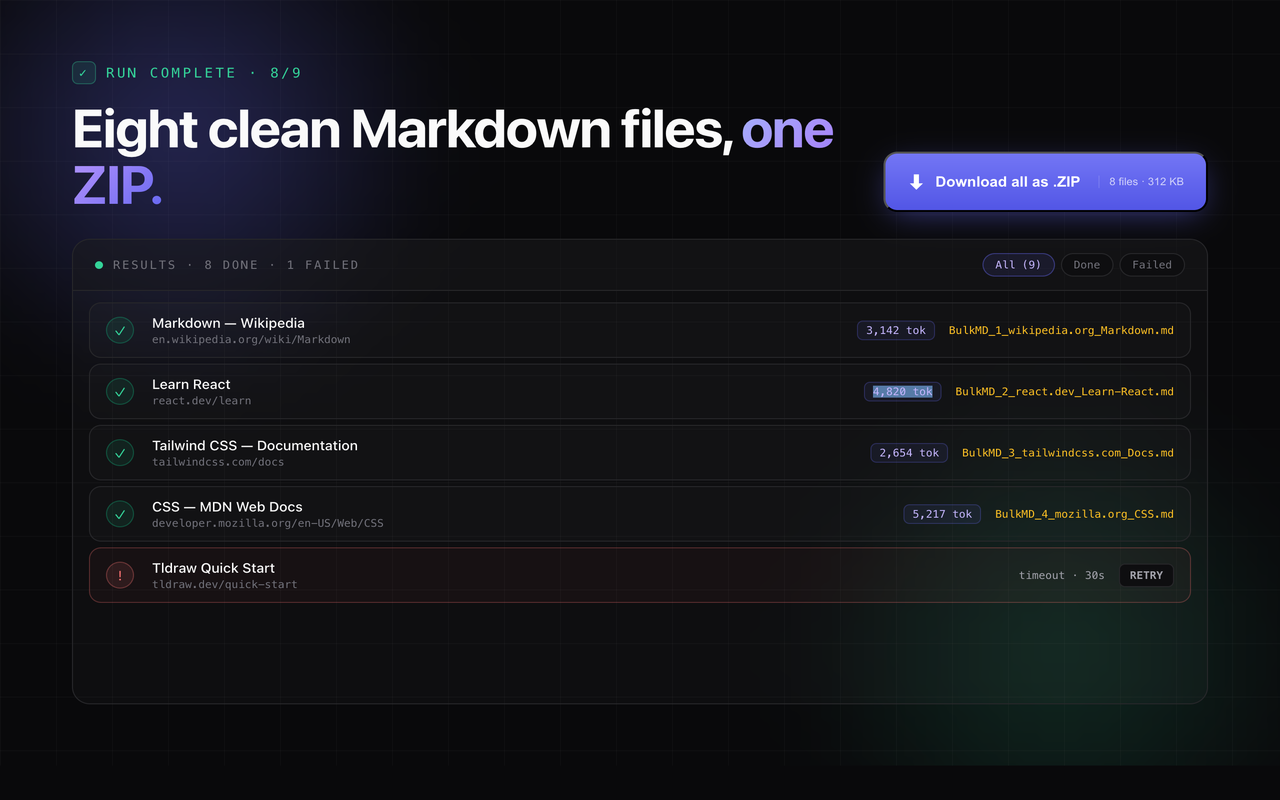1280x800 pixels.
Task: Click the react.dev/learn URL
Action: tap(202, 401)
